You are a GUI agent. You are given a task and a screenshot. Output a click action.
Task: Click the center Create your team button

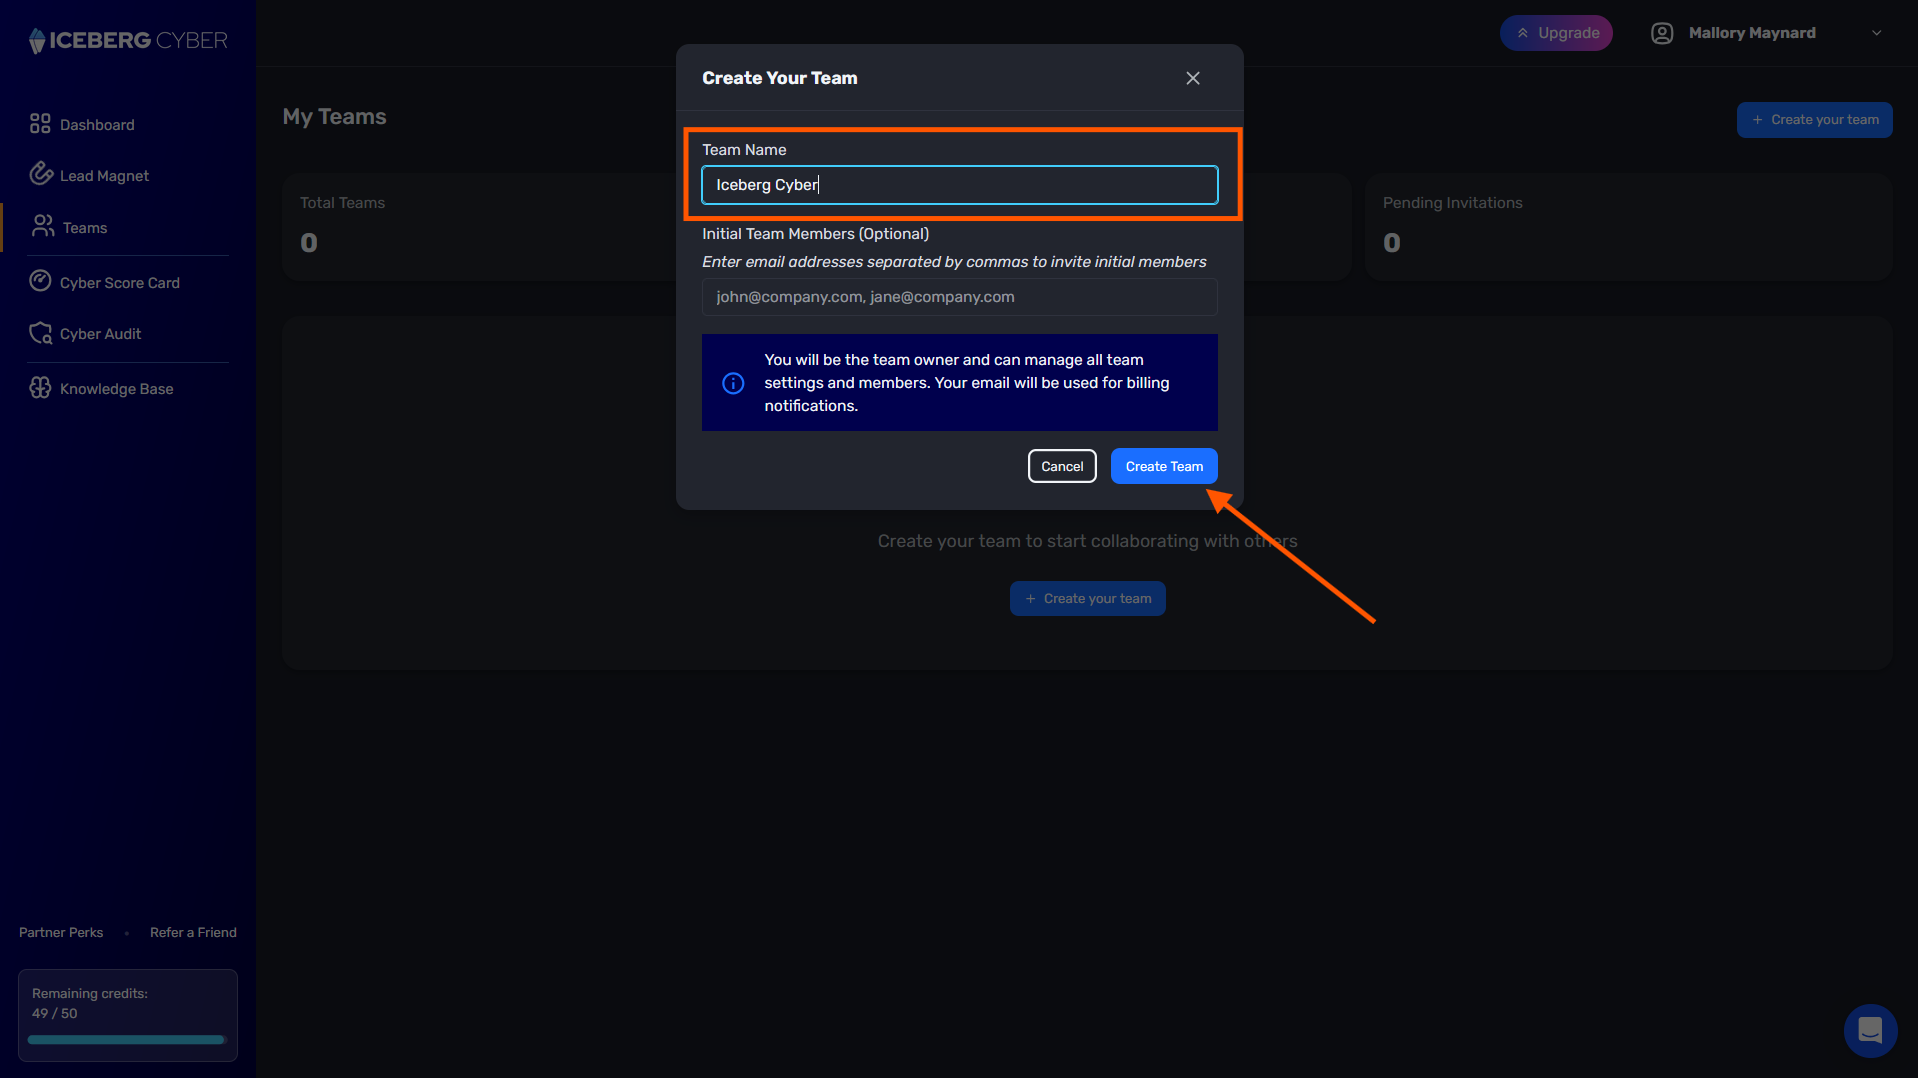(1088, 599)
